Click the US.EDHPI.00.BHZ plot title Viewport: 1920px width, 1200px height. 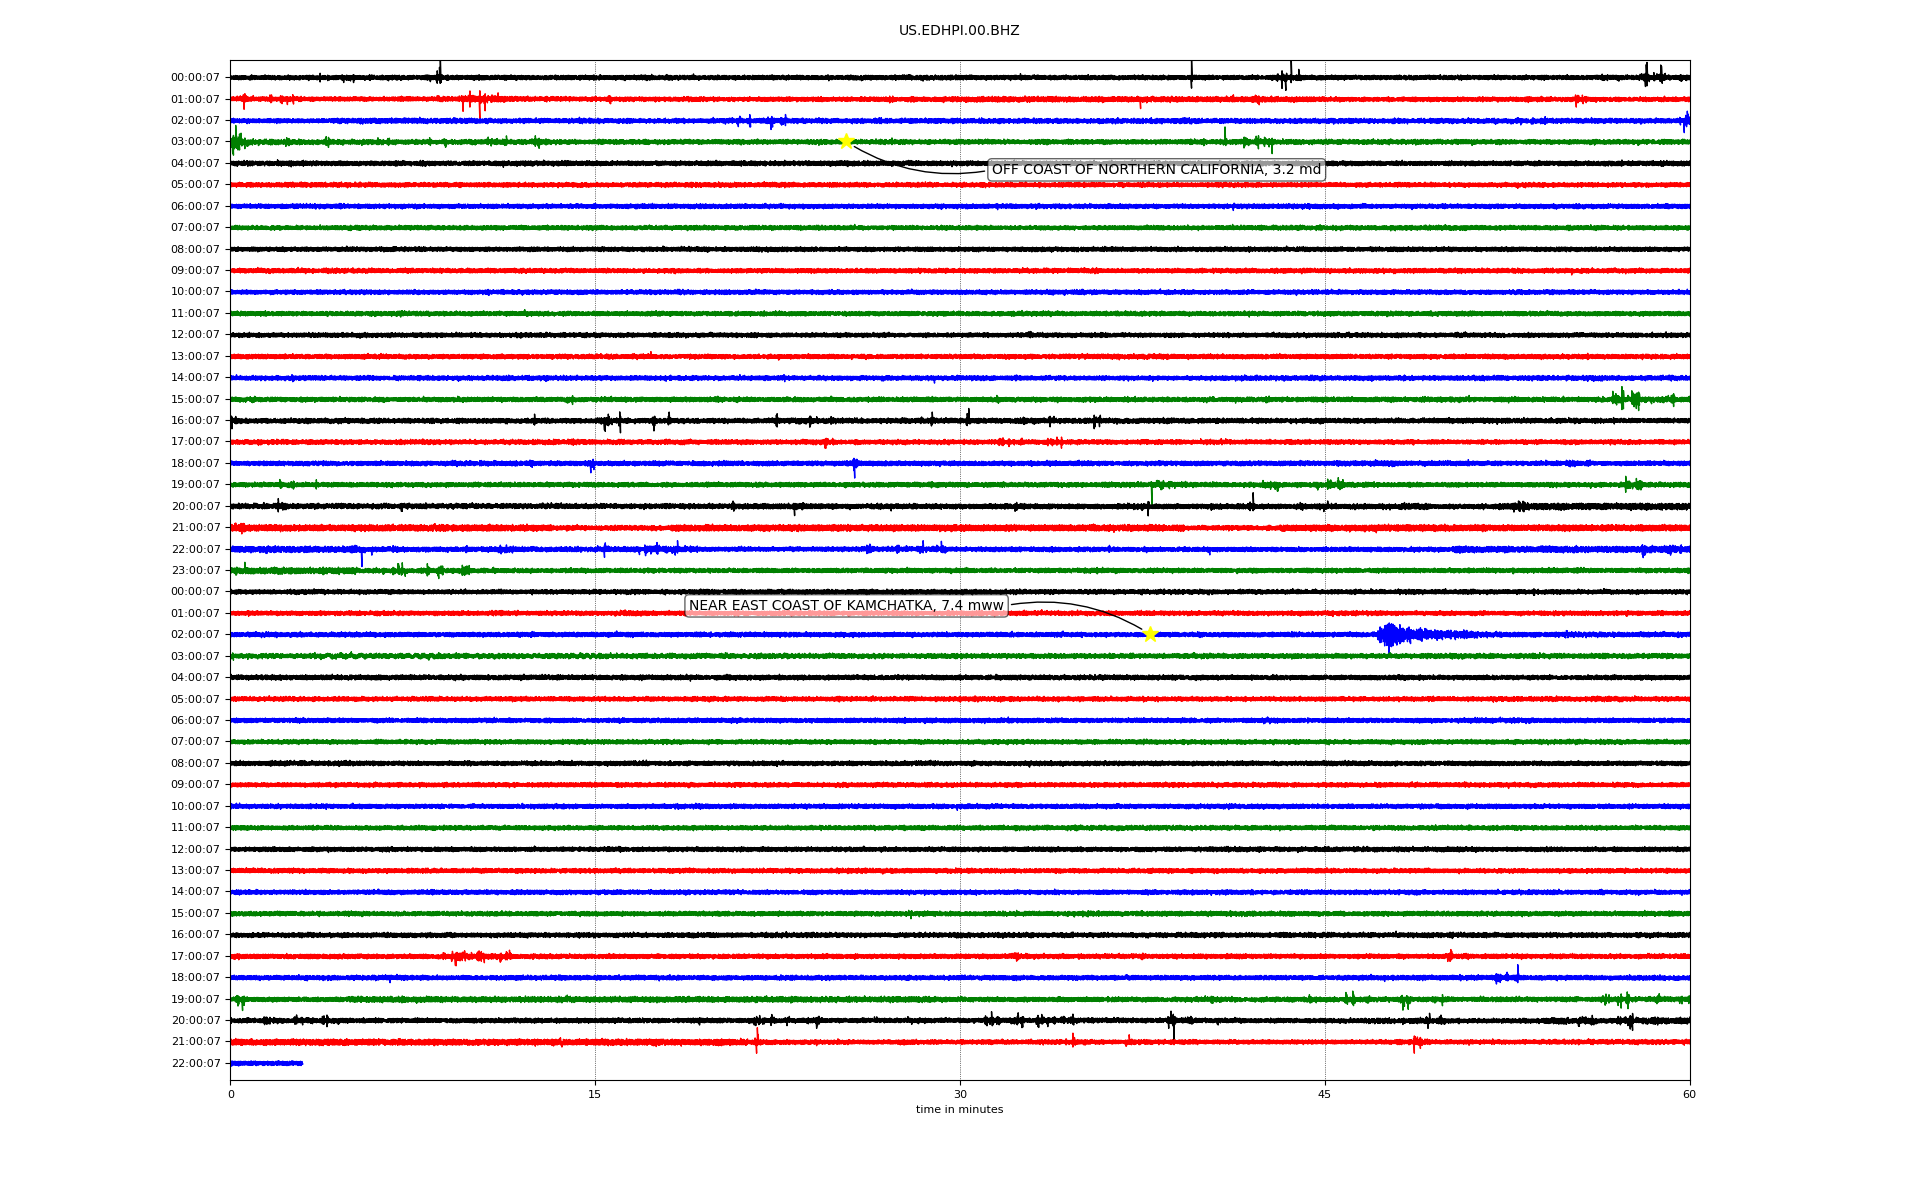958,31
